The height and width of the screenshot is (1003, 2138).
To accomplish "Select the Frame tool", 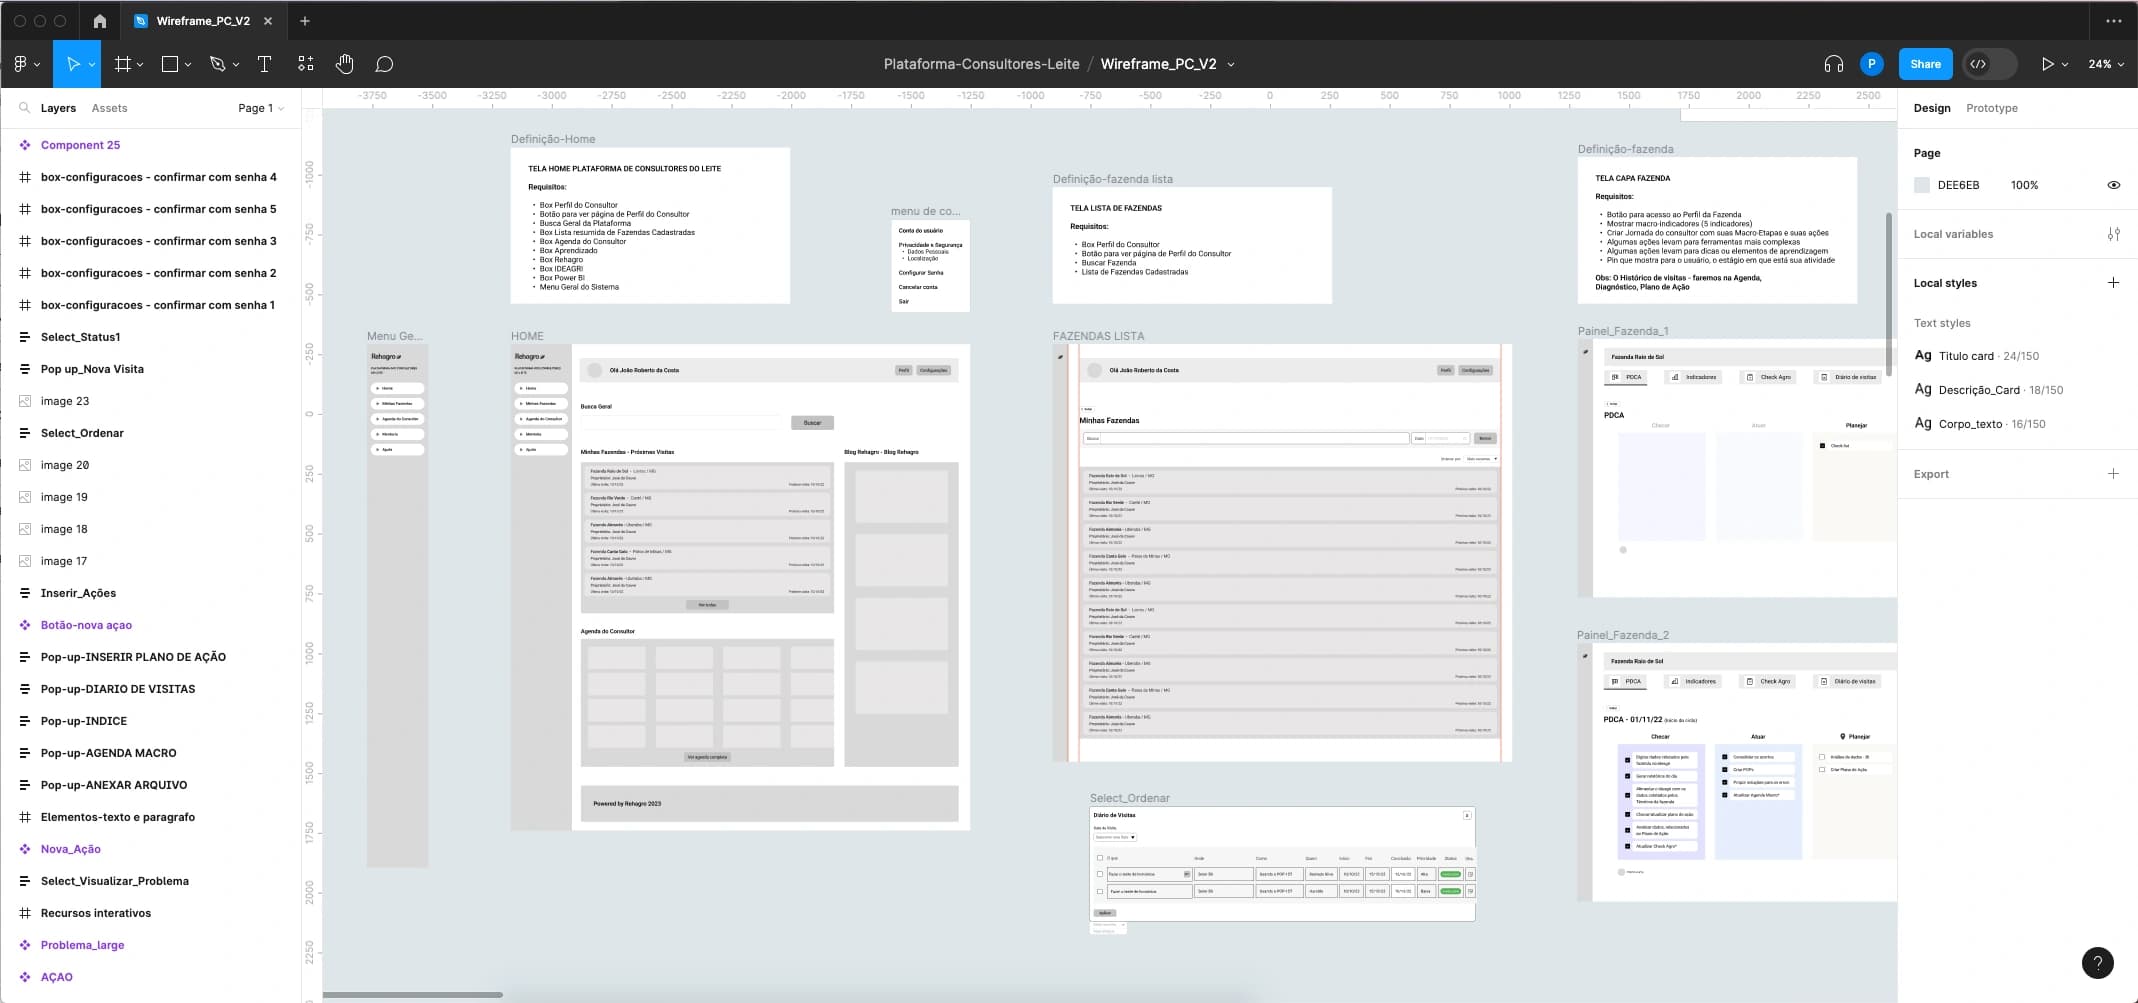I will [123, 64].
